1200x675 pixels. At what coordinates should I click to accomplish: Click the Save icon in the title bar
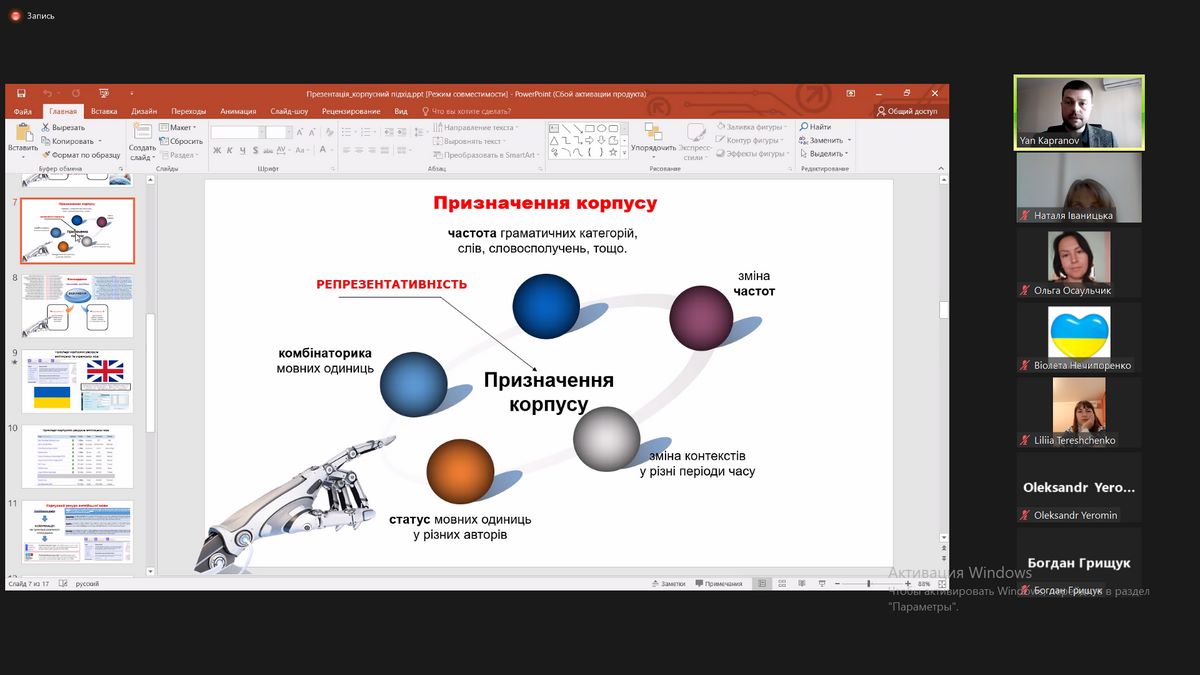pos(20,93)
